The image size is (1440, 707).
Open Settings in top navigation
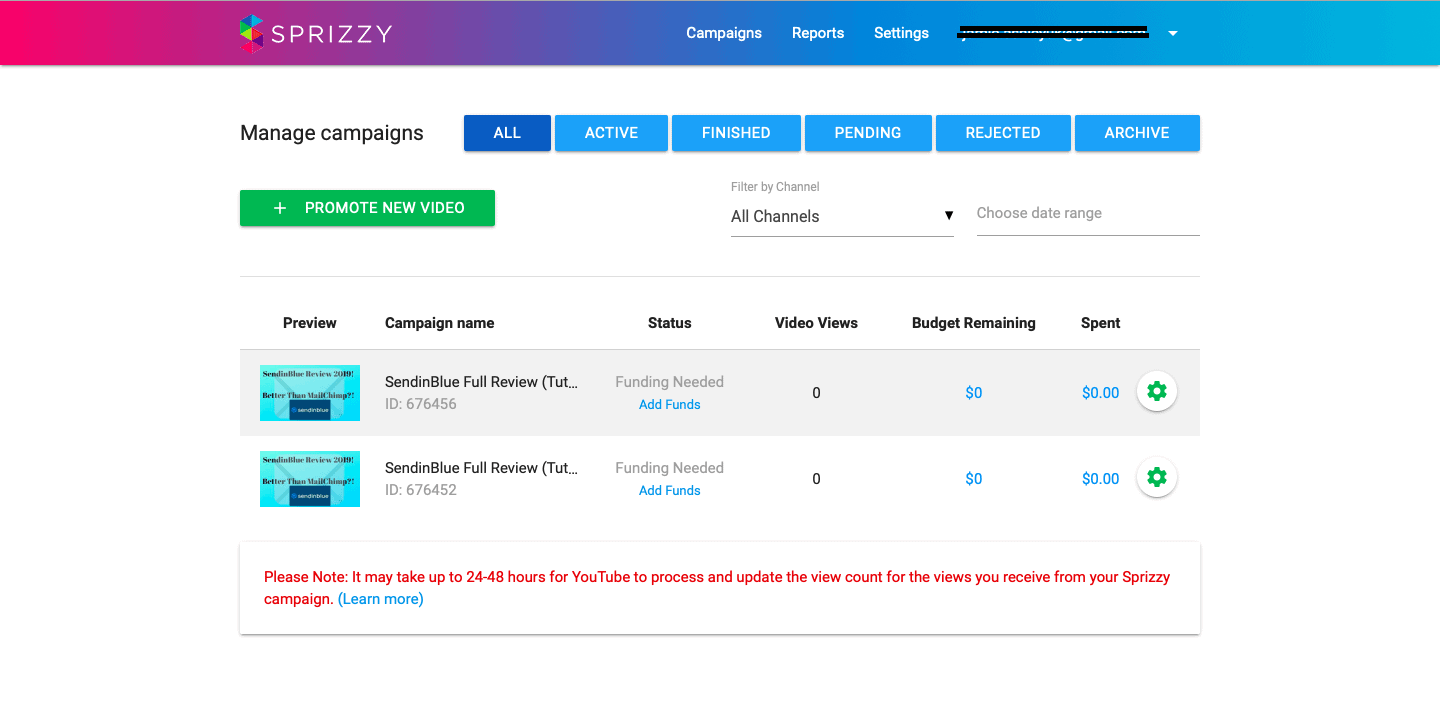tap(901, 33)
